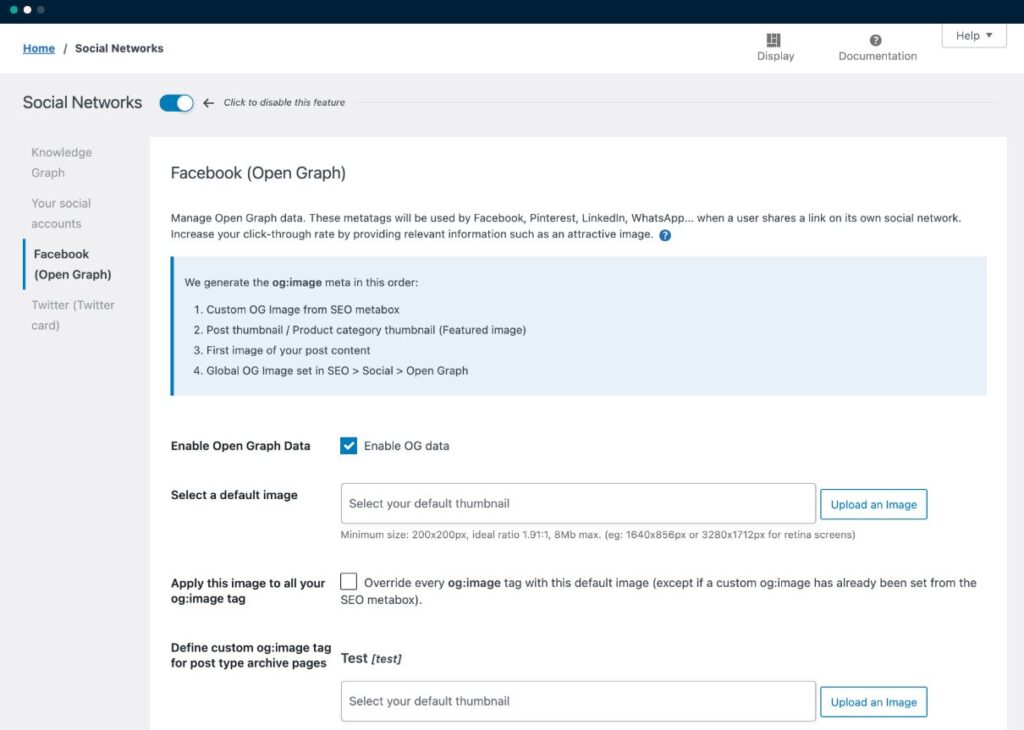Focus the default image thumbnail field
Screen dimensions: 1024x730
(x=578, y=504)
